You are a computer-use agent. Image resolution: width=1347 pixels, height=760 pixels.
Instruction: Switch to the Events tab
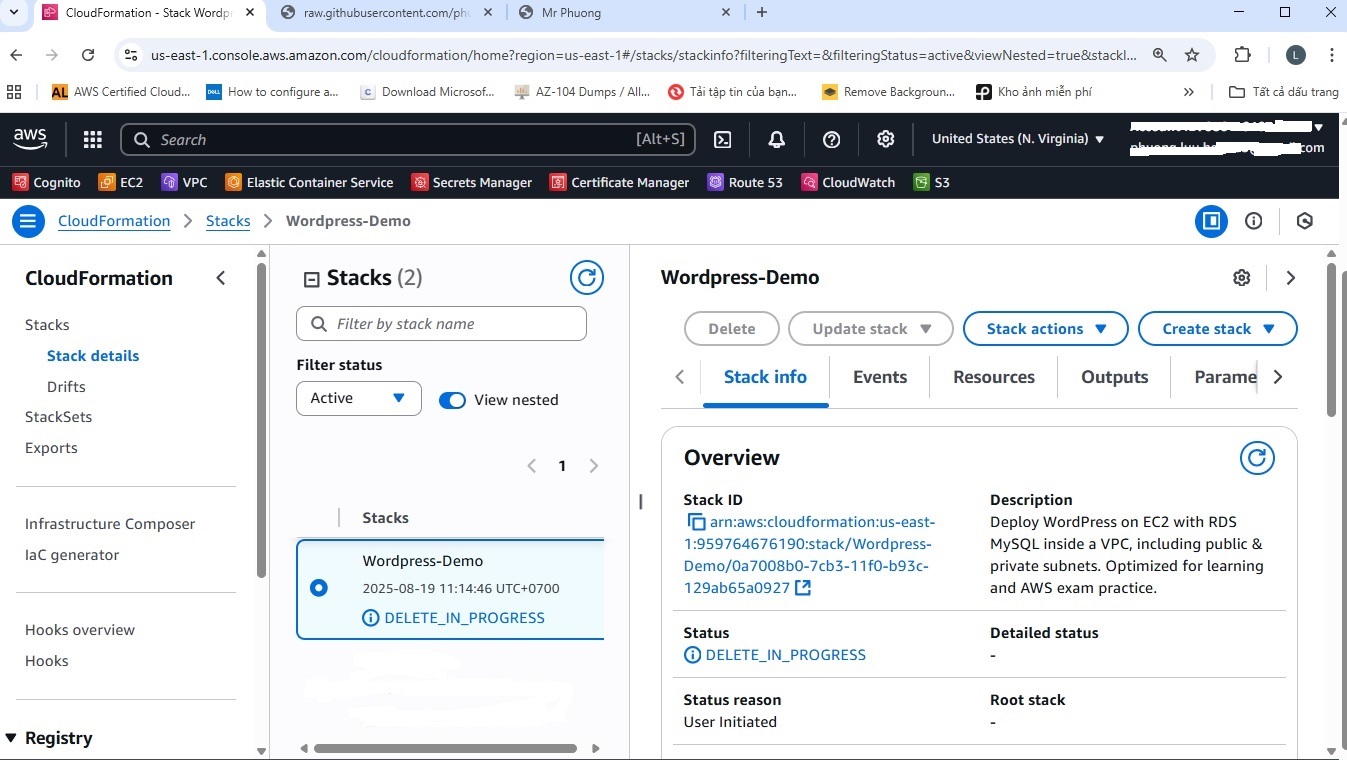(879, 377)
